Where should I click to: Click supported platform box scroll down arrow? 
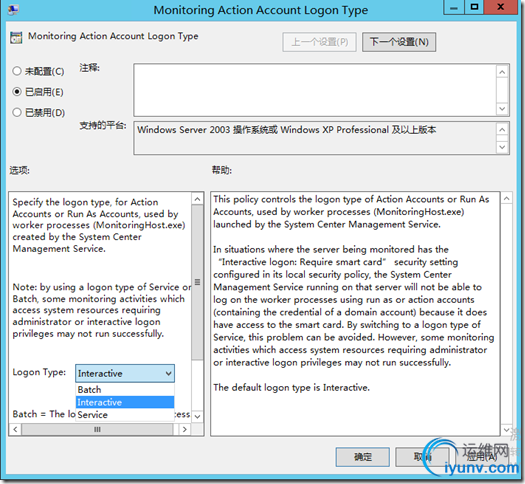[x=502, y=147]
